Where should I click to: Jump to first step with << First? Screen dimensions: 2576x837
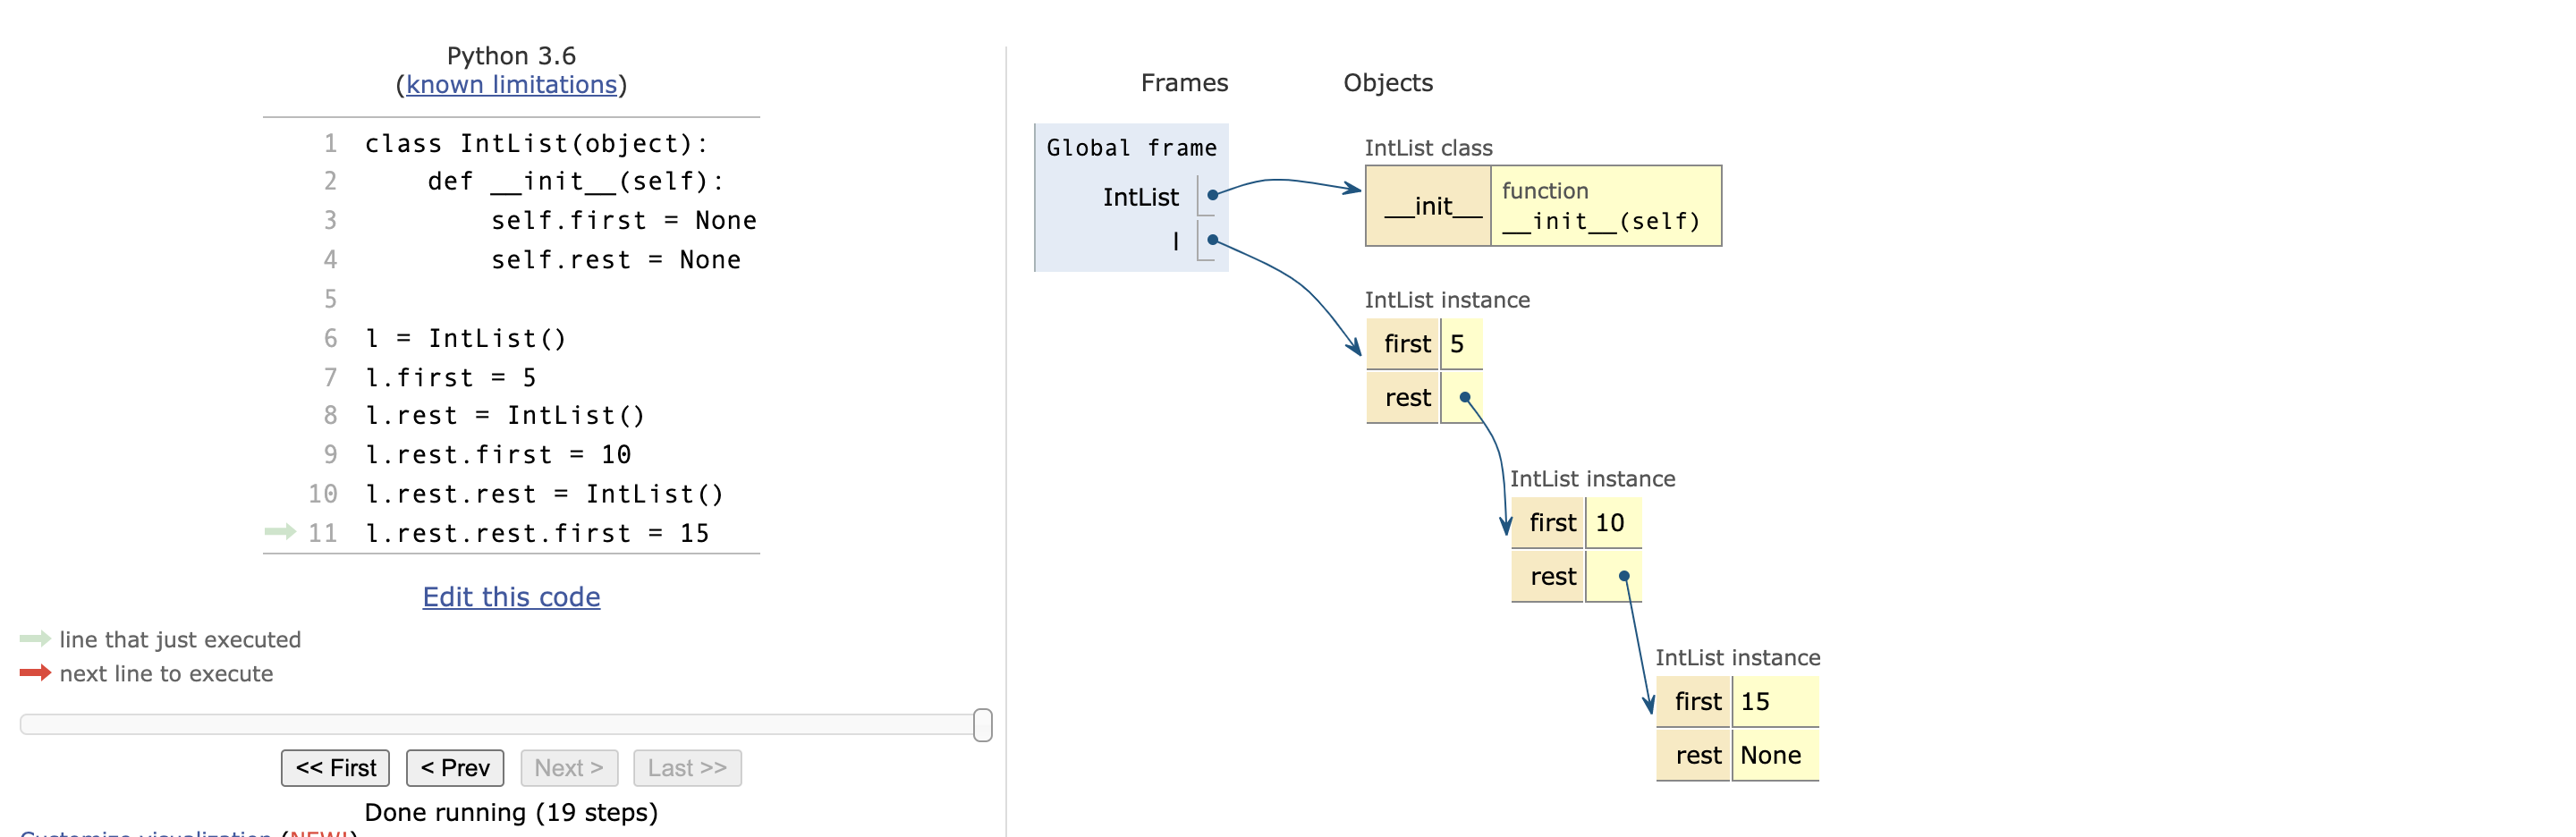[x=335, y=768]
